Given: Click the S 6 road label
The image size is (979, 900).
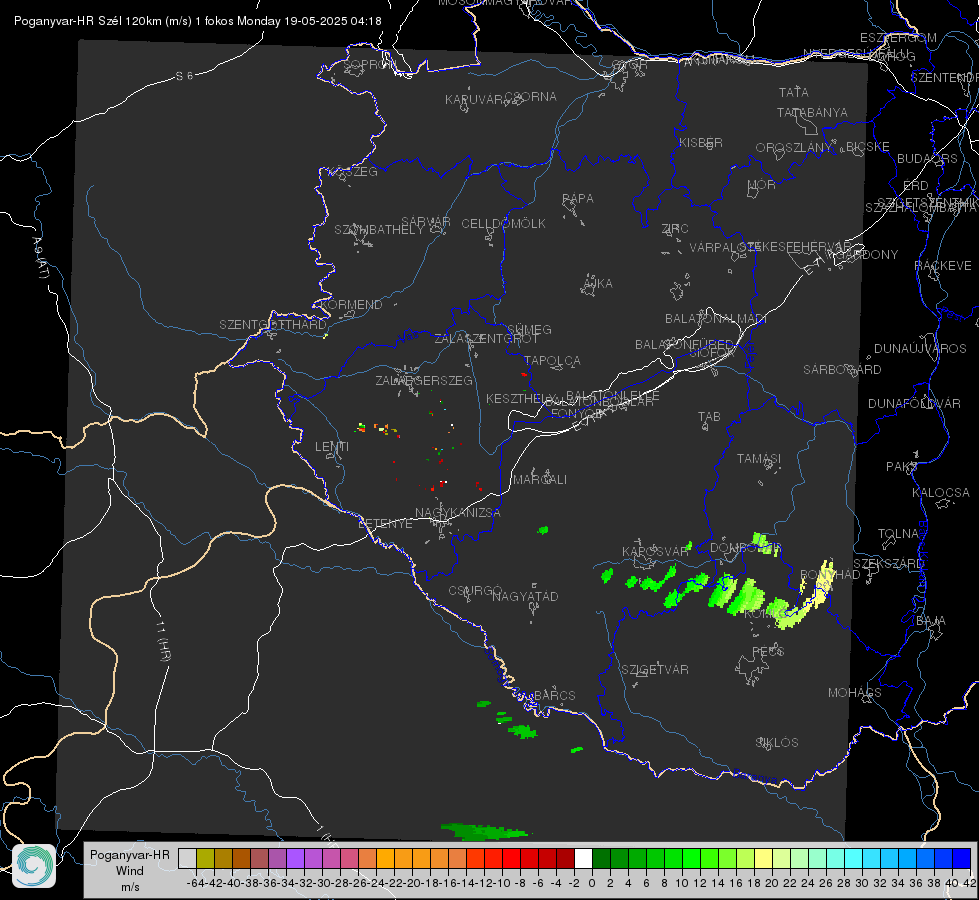Looking at the screenshot, I should (185, 76).
